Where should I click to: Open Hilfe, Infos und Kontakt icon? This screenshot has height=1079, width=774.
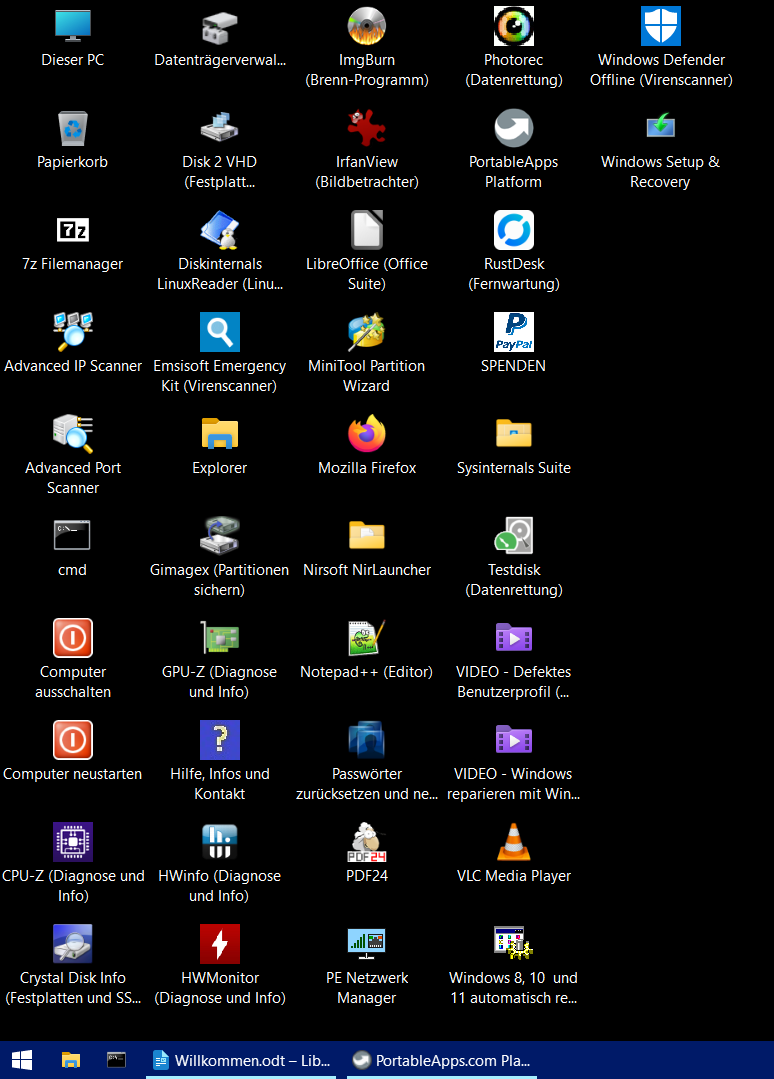click(x=219, y=739)
